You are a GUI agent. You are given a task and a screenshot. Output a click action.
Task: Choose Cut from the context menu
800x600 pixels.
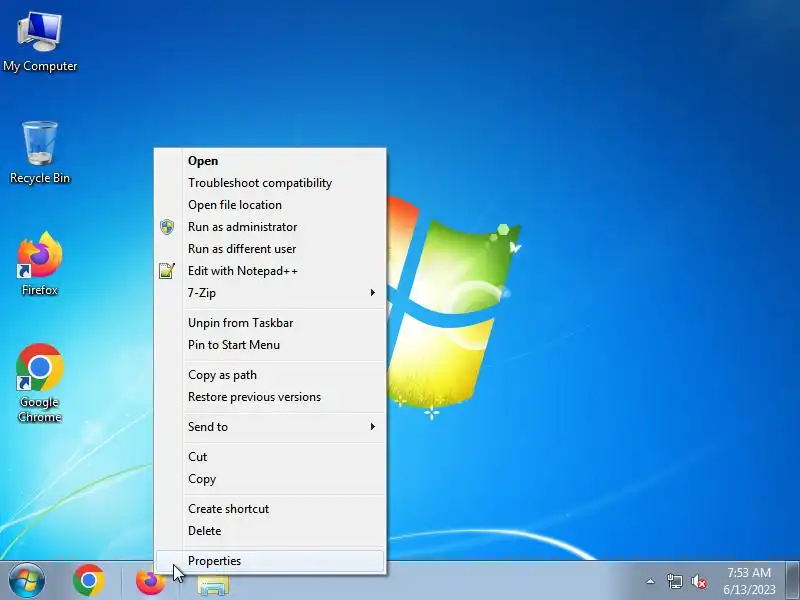[270, 457]
